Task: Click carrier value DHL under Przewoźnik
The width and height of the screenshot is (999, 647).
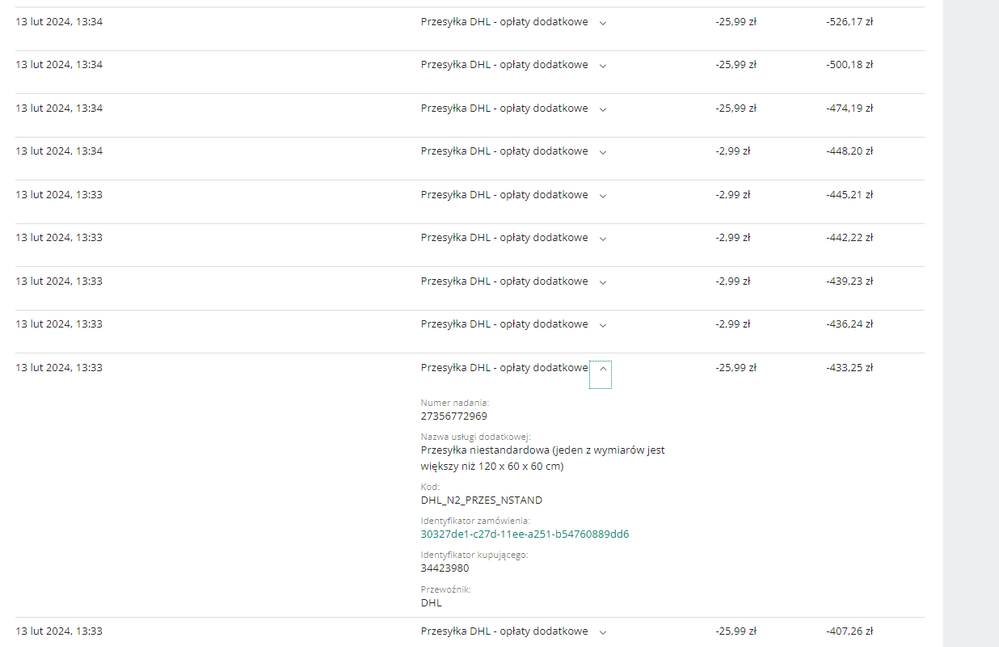Action: [x=431, y=603]
